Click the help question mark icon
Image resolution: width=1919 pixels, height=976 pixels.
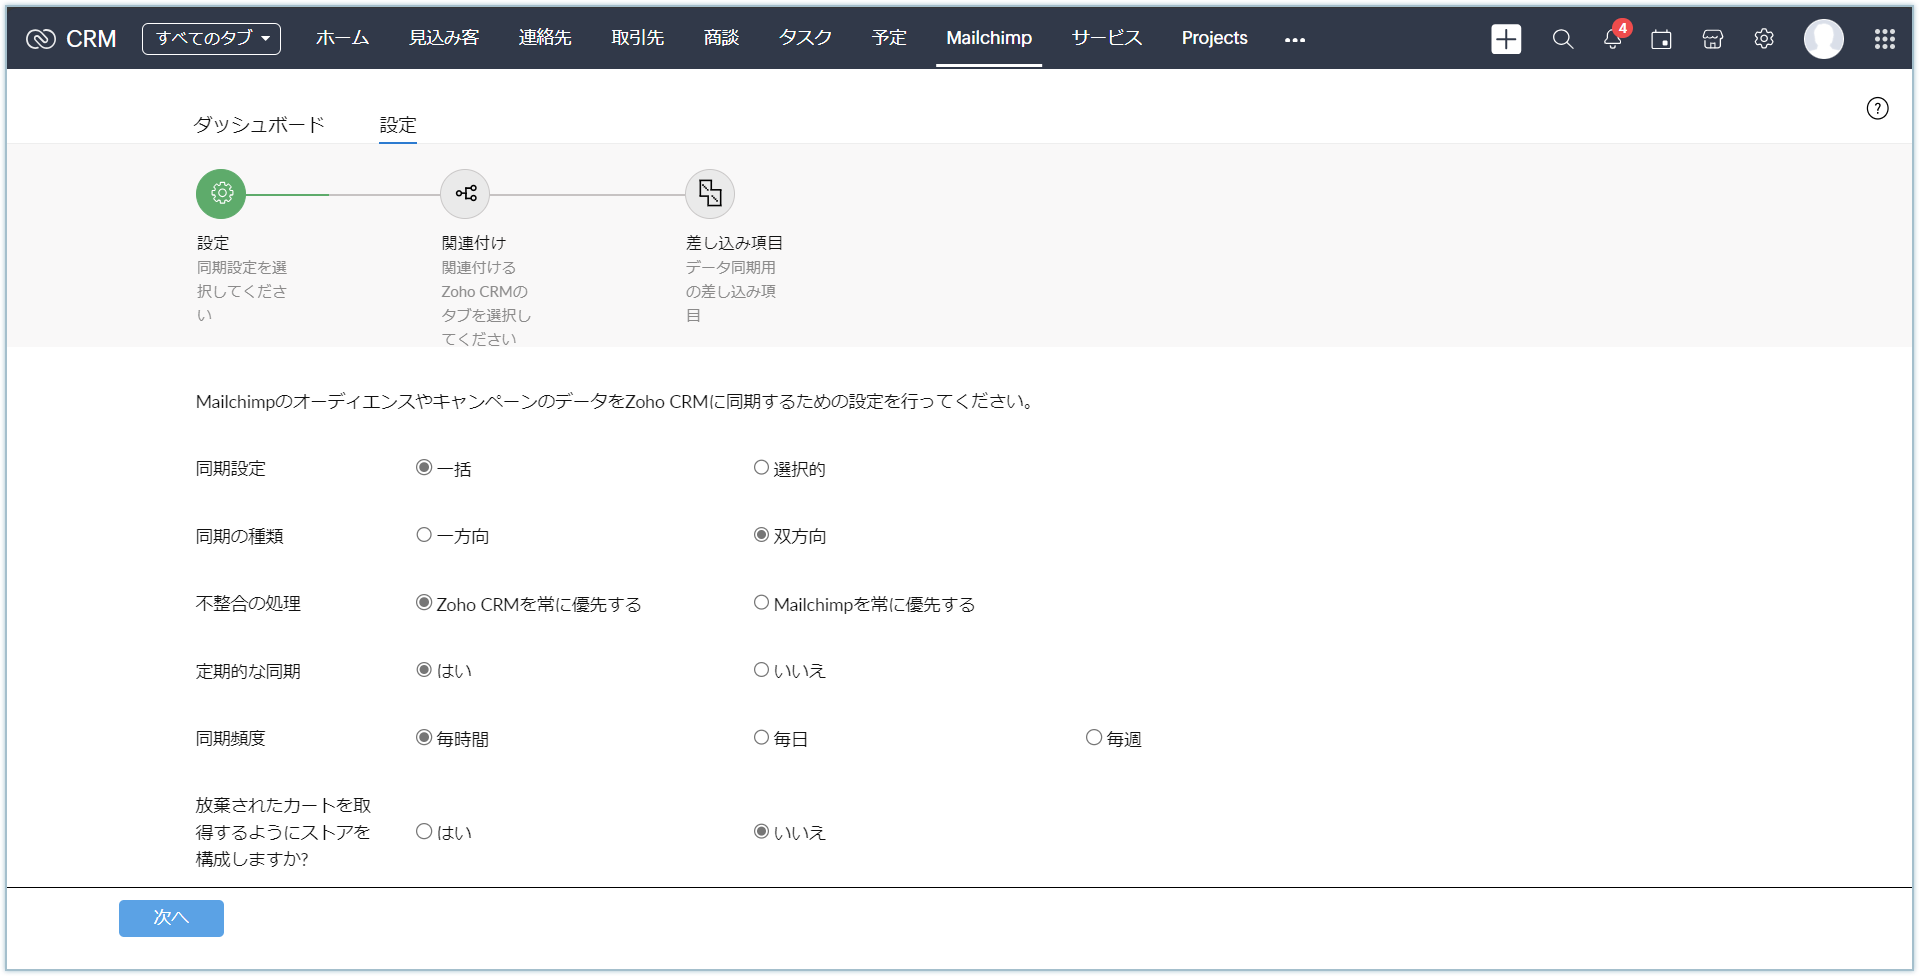pyautogui.click(x=1877, y=108)
